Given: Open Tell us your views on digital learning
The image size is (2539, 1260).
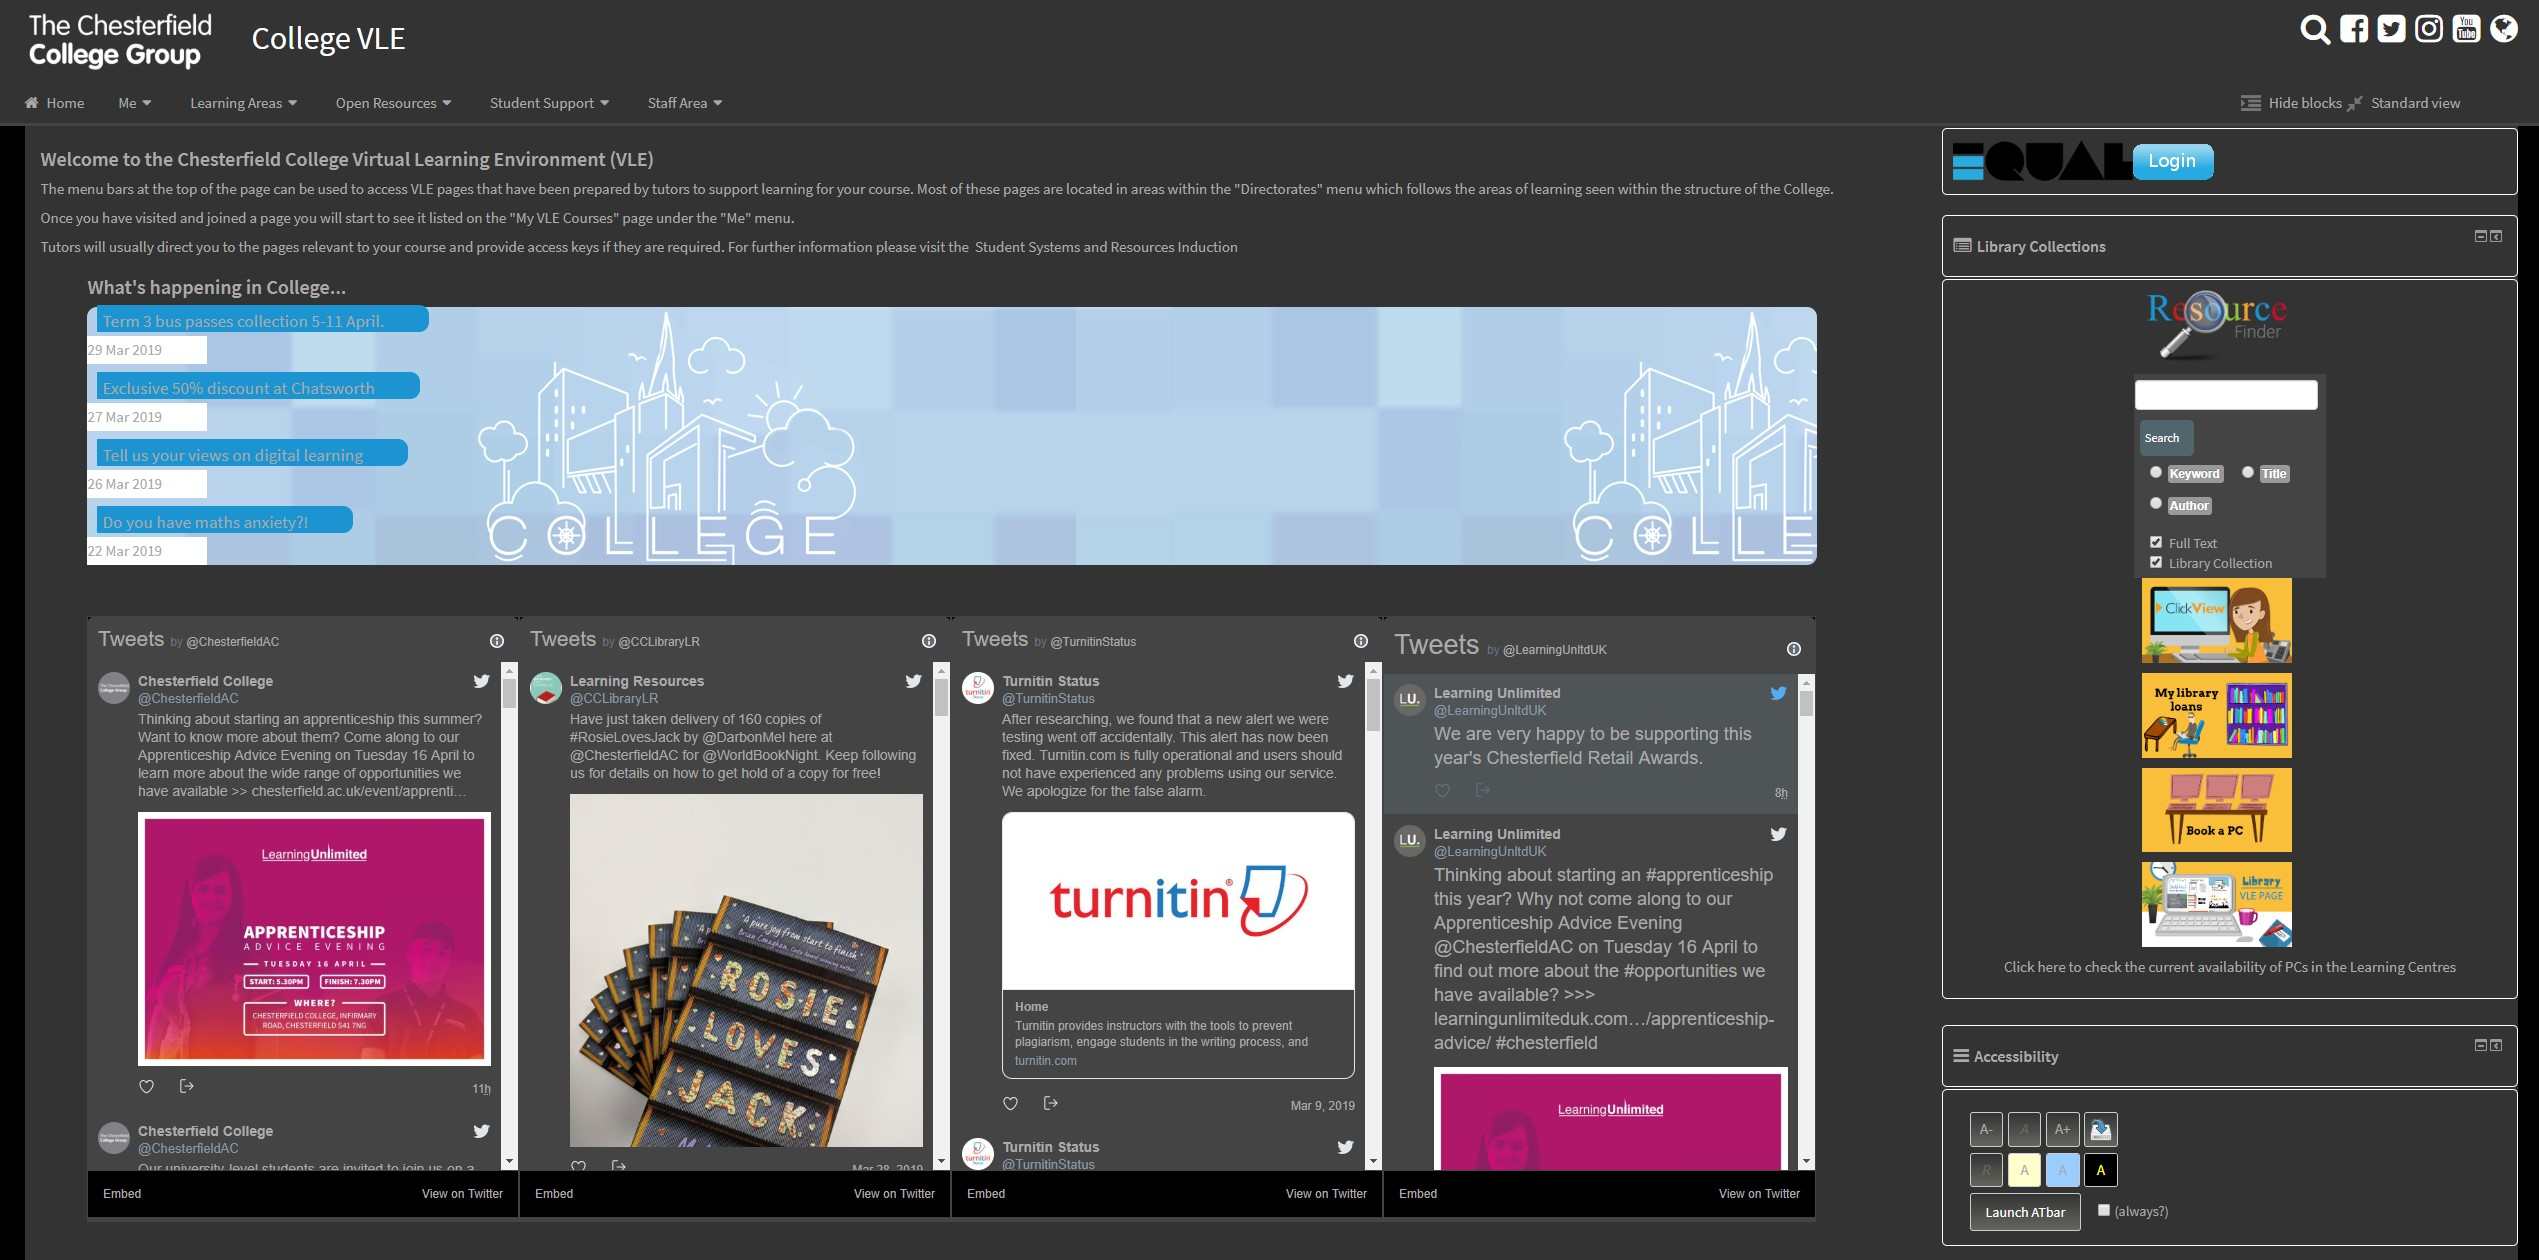Looking at the screenshot, I should [x=232, y=455].
